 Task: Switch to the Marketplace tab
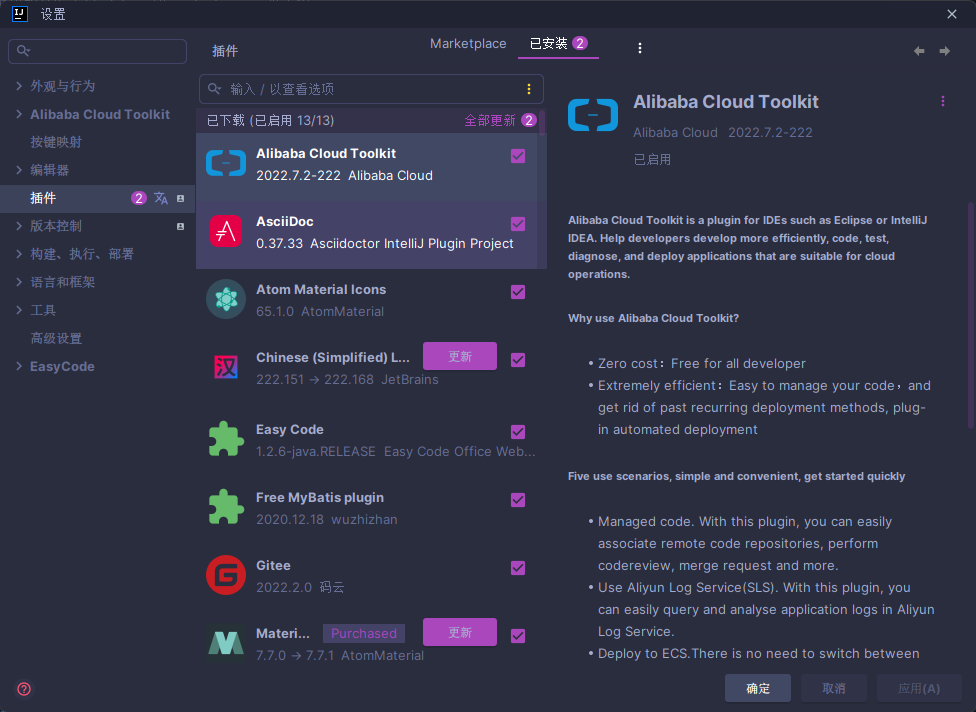468,44
